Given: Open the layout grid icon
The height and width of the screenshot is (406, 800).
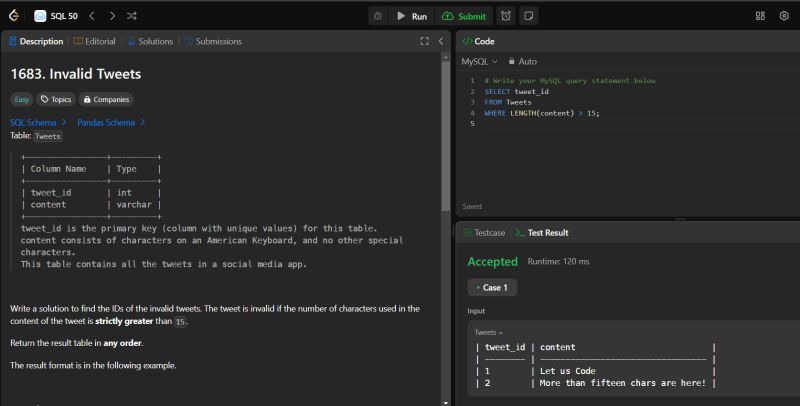Looking at the screenshot, I should [760, 16].
